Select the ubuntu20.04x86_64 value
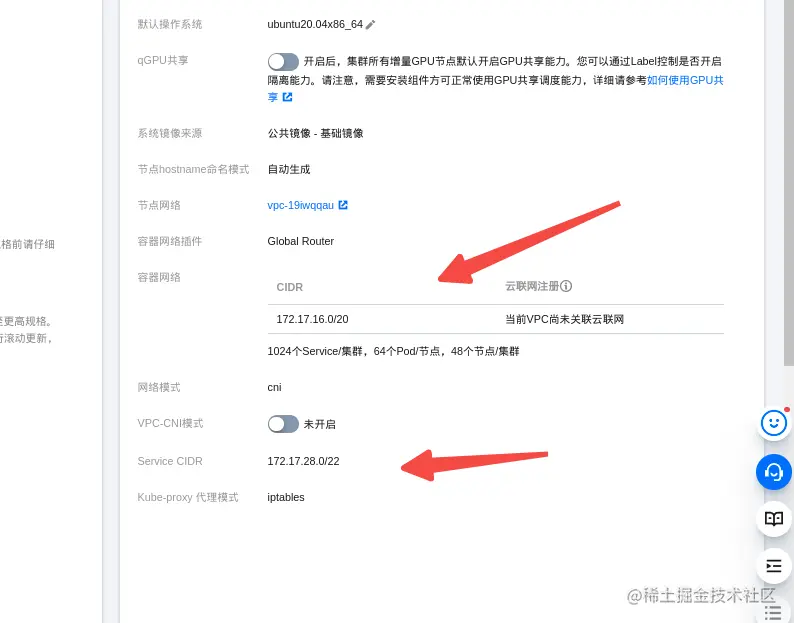Viewport: 794px width, 623px height. pyautogui.click(x=315, y=24)
